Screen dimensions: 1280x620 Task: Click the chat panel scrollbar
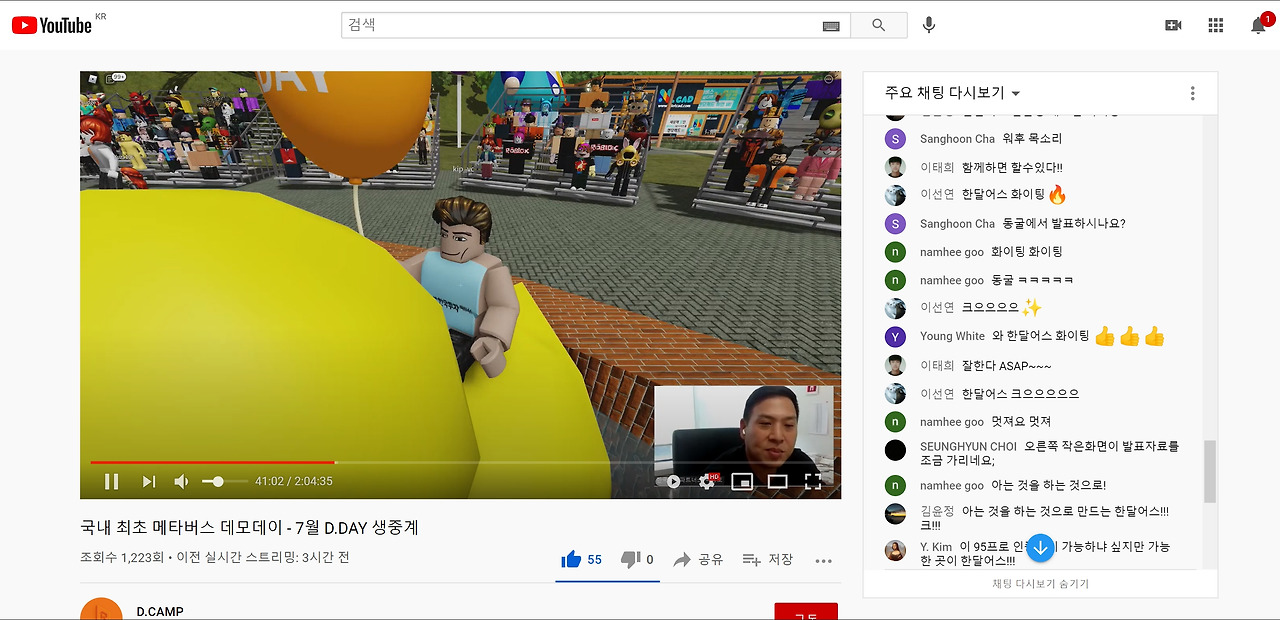1210,471
